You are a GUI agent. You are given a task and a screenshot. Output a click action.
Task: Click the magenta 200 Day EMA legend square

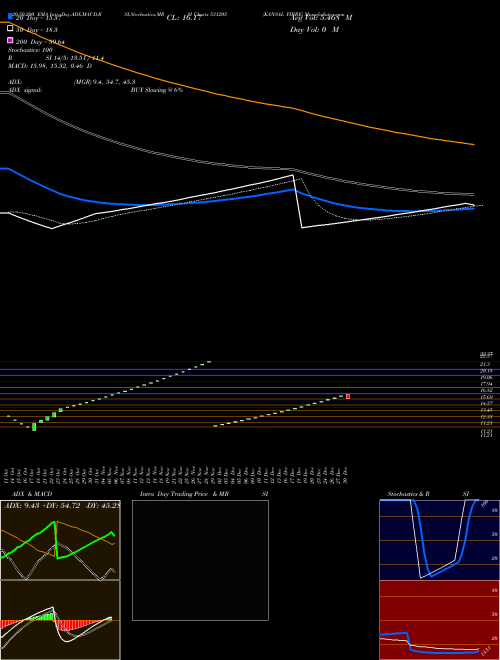[11, 40]
